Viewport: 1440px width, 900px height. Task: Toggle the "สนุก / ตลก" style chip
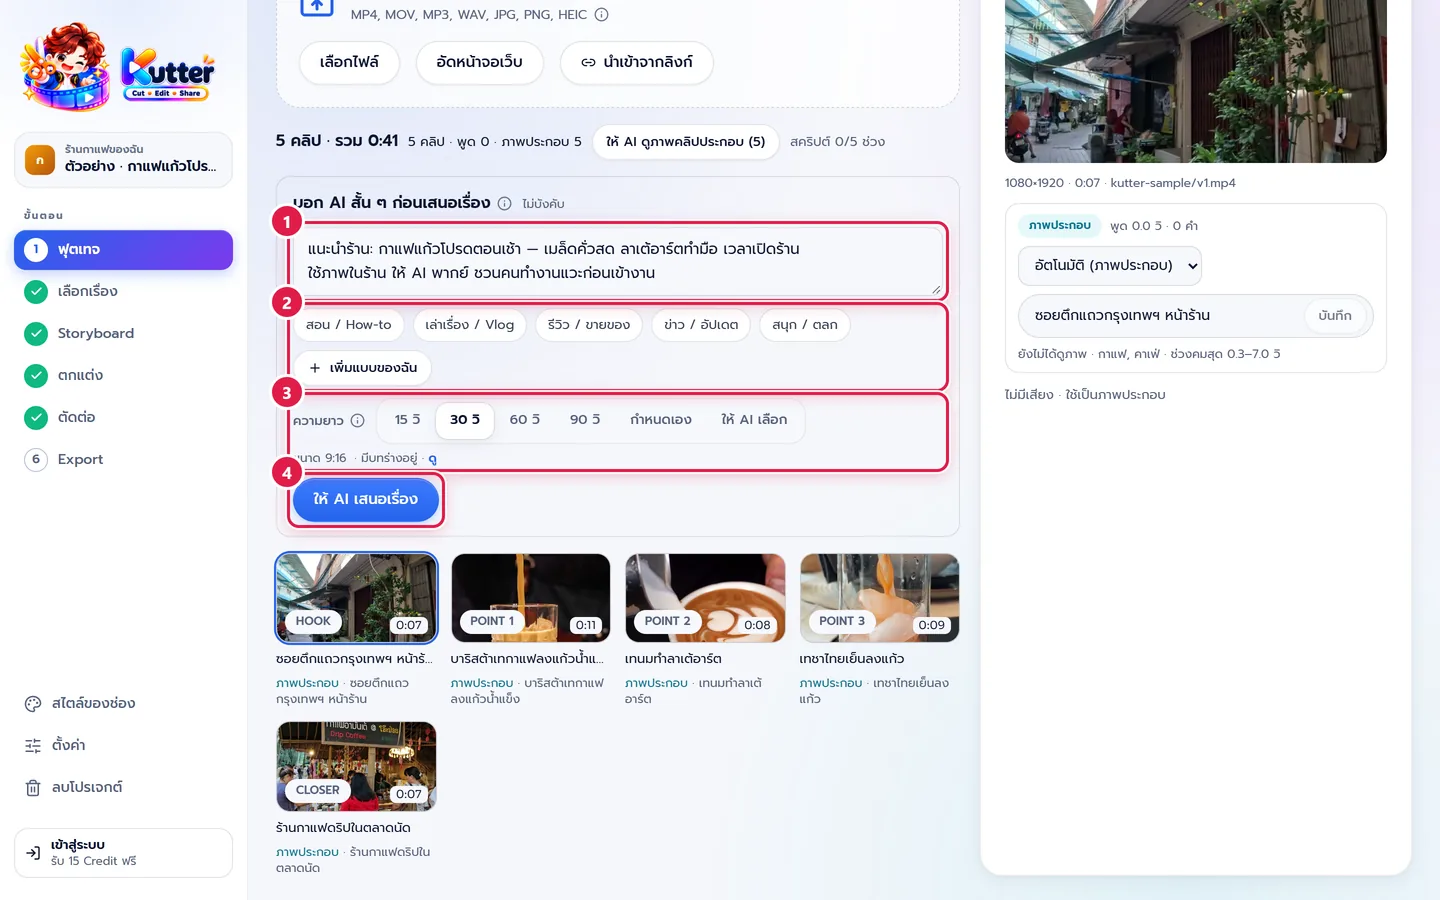click(805, 325)
